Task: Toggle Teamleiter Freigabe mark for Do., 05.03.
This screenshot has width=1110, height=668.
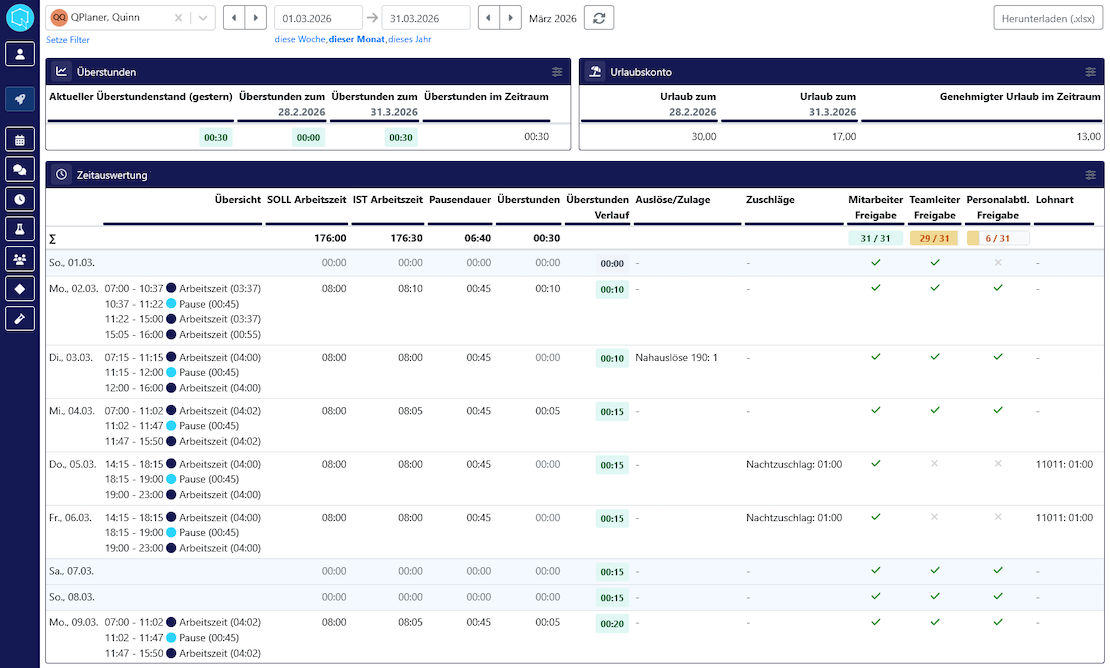Action: pyautogui.click(x=934, y=463)
